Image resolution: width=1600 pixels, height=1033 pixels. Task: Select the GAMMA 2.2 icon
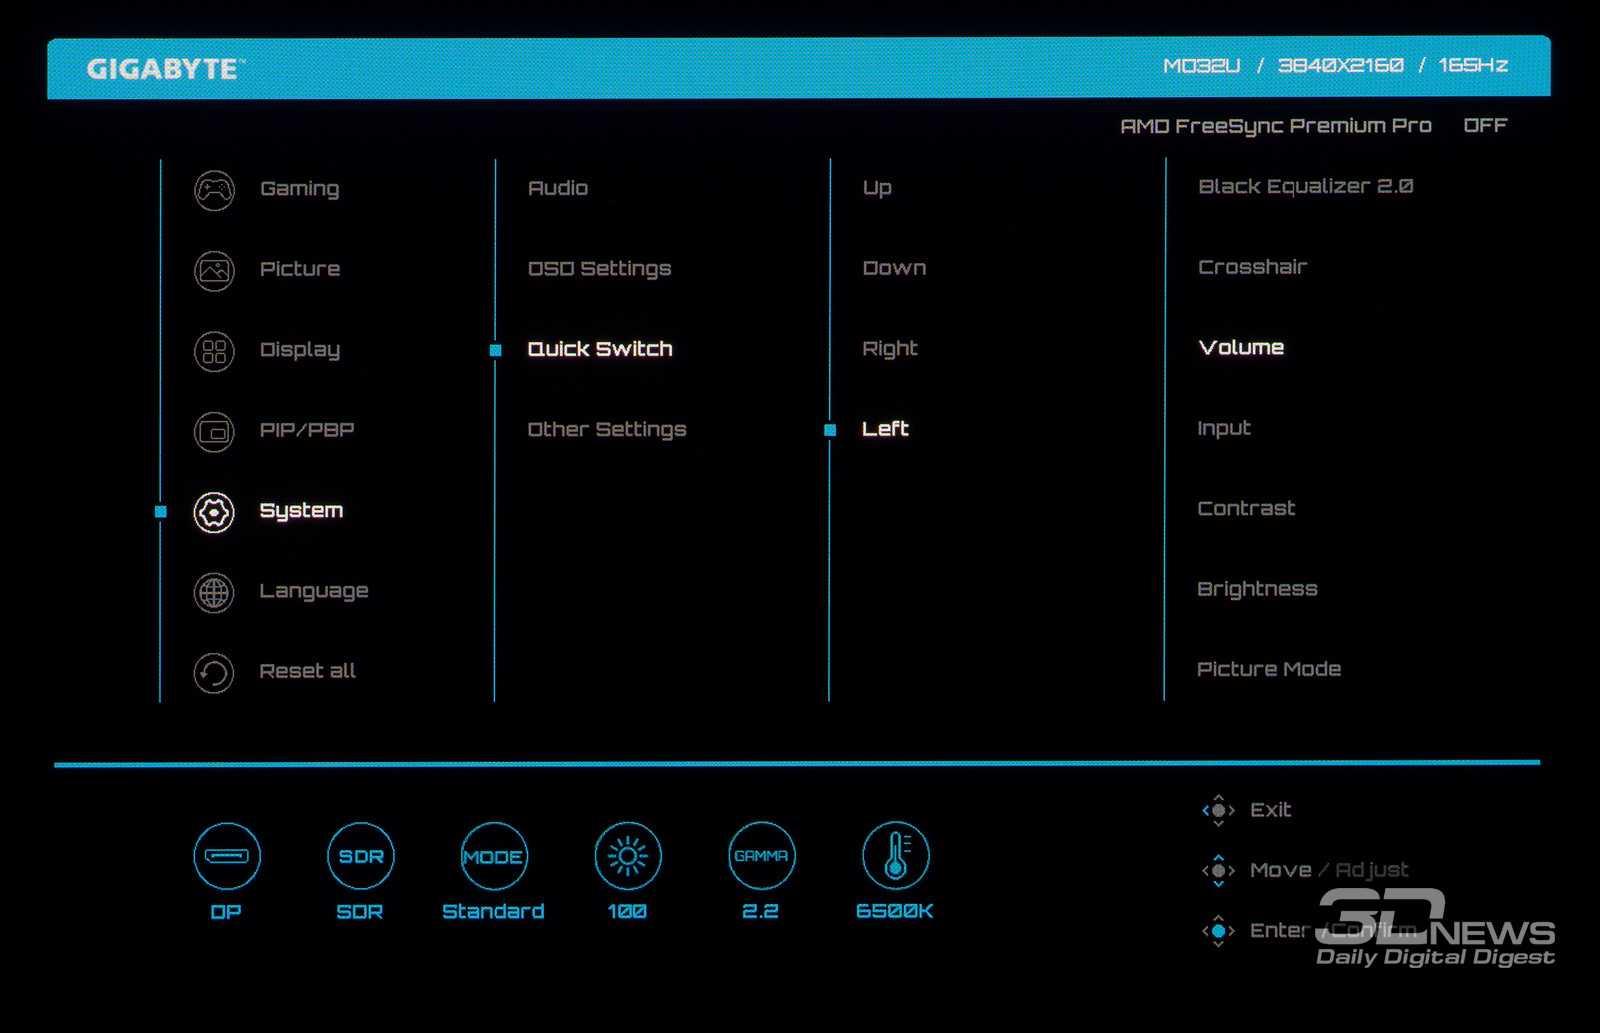pos(762,856)
